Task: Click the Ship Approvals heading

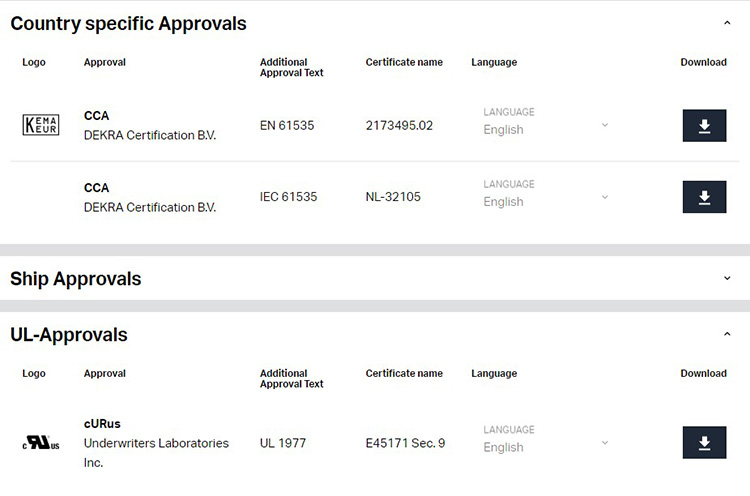Action: click(x=76, y=279)
